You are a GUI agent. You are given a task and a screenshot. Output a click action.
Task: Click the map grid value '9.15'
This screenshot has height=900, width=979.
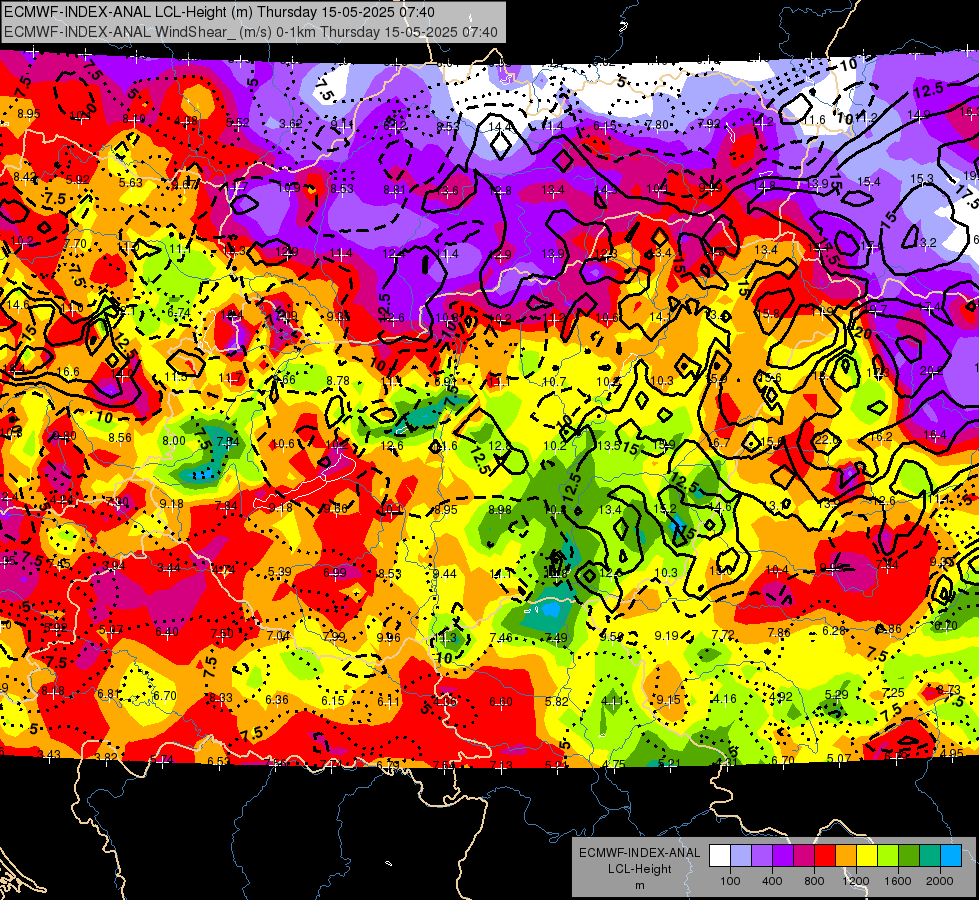[x=669, y=700]
